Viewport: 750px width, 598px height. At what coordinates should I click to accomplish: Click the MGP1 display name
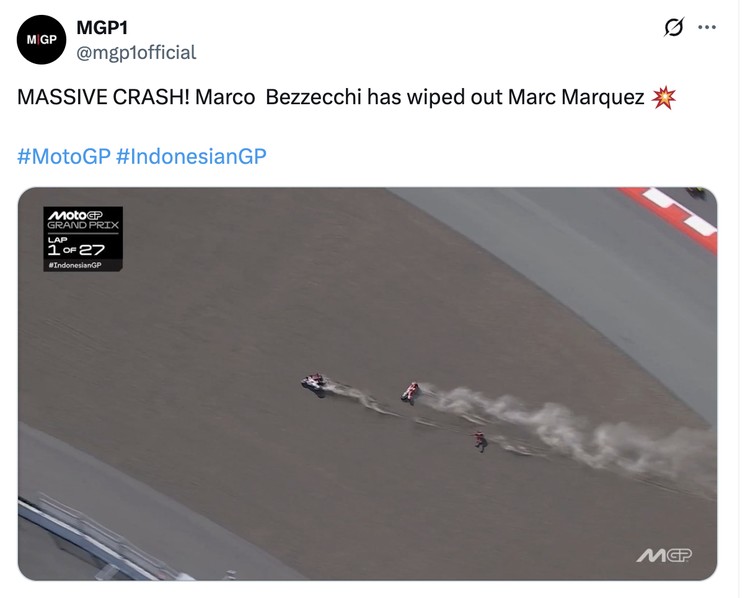tap(102, 28)
